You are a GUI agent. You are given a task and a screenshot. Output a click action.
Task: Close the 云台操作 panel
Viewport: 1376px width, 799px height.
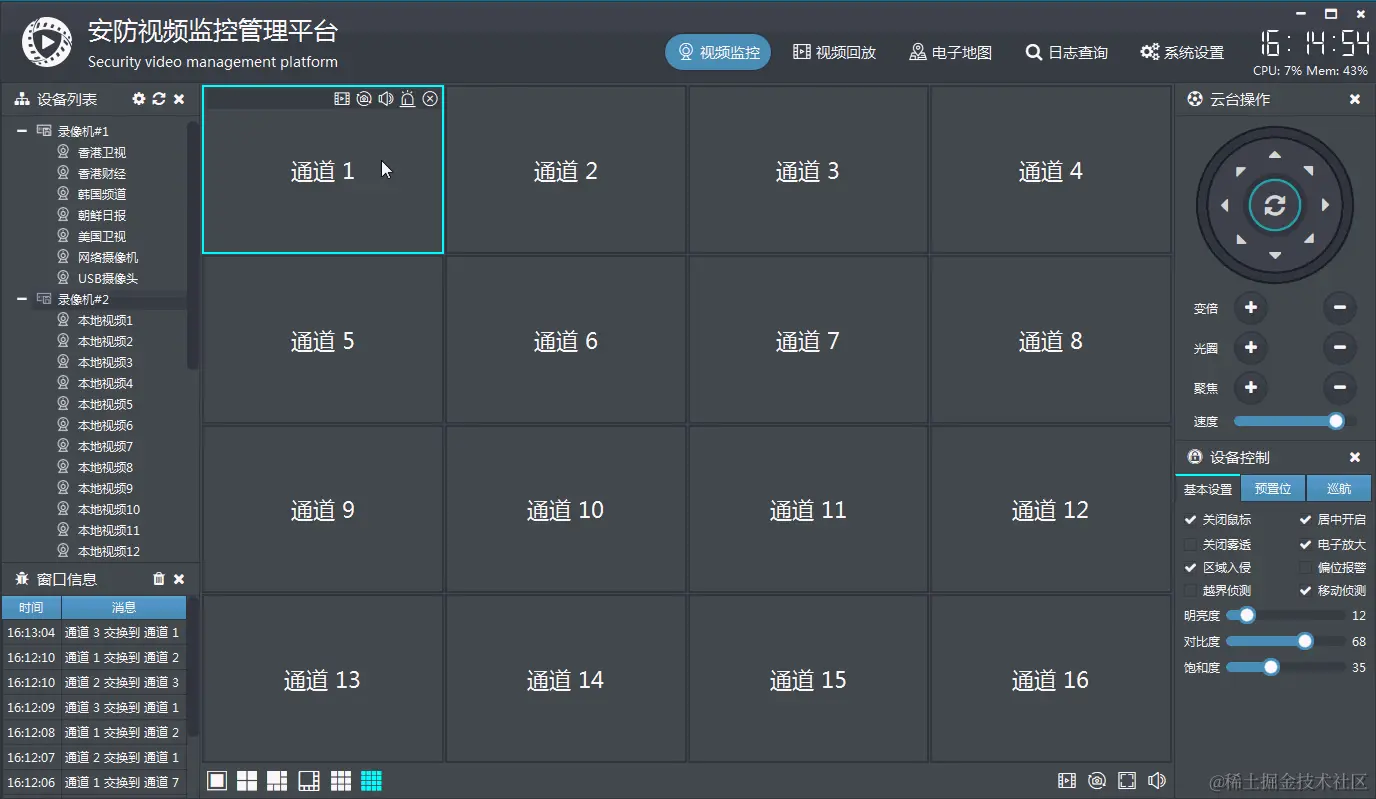[x=1355, y=99]
